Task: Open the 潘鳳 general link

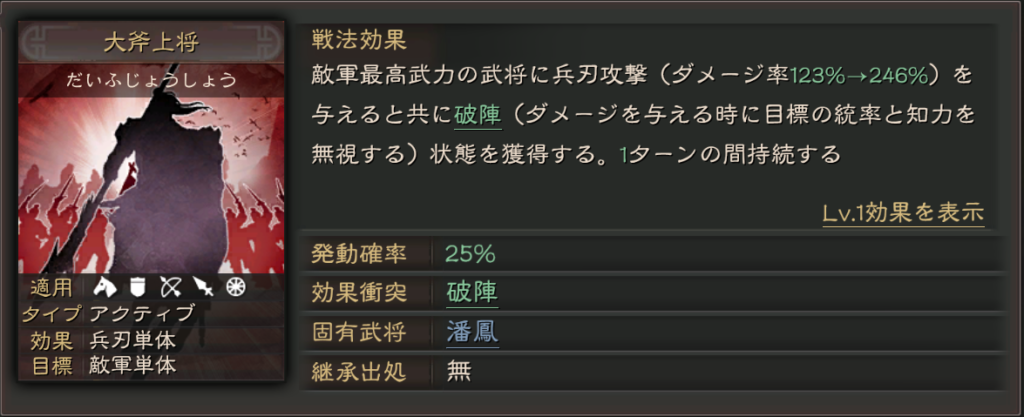Action: [x=472, y=331]
